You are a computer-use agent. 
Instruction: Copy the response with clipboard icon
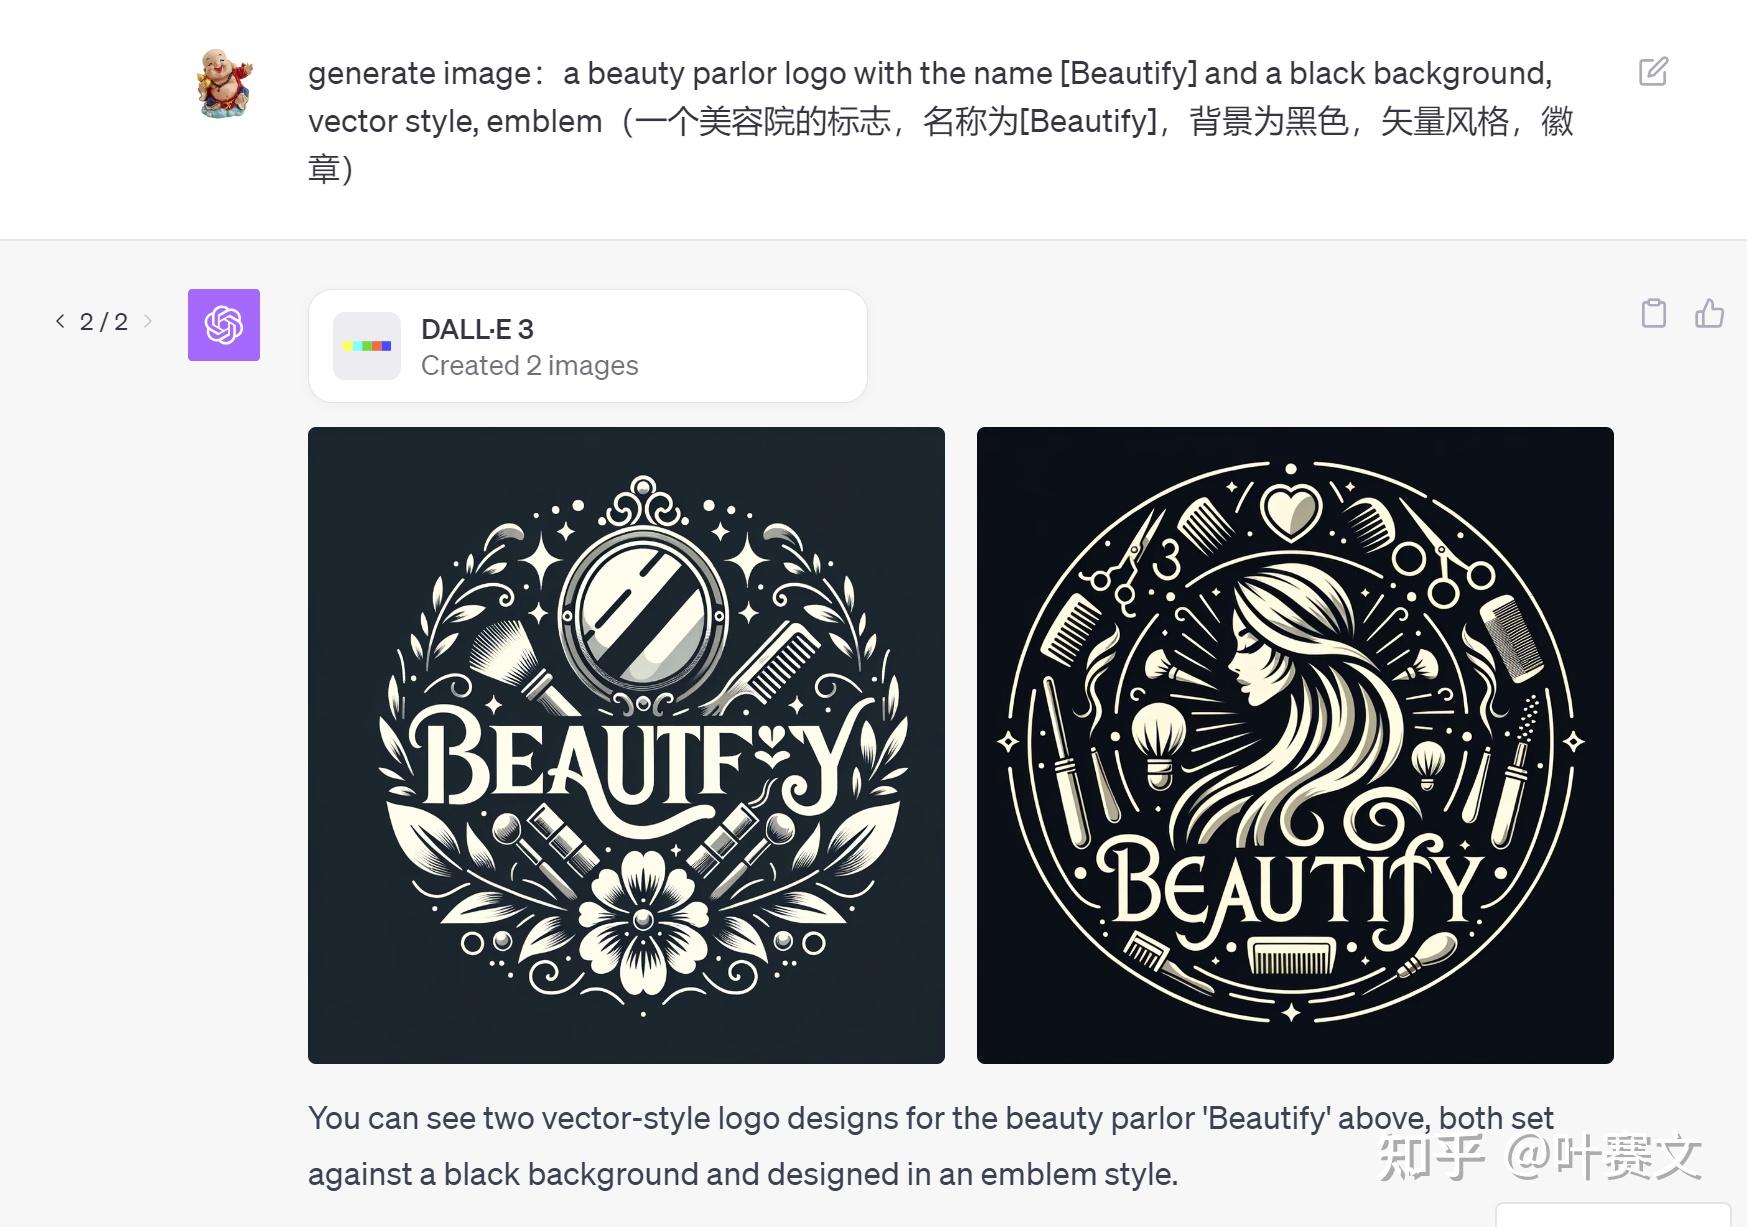1654,313
